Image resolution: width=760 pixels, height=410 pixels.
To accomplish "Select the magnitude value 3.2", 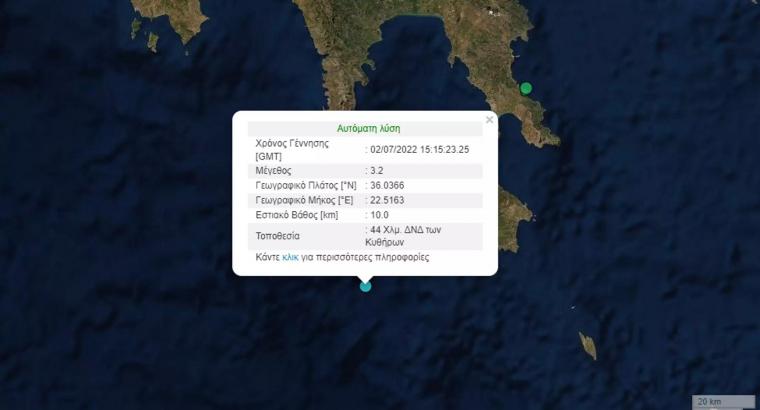I will (377, 171).
